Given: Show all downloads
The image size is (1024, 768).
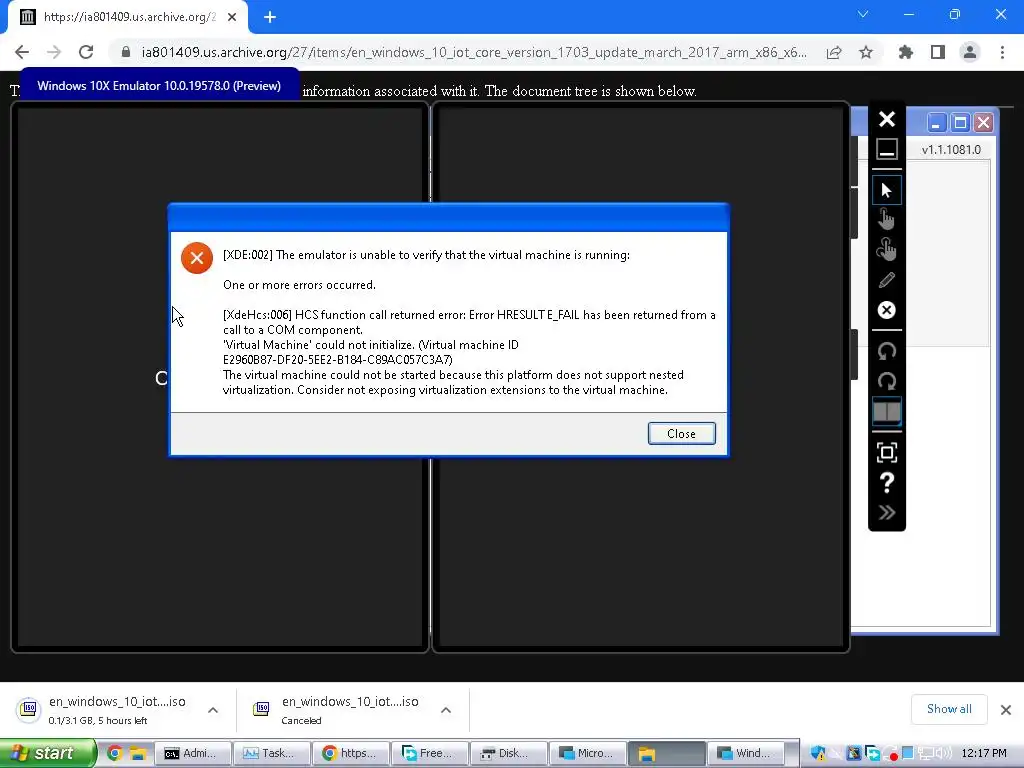Looking at the screenshot, I should [949, 709].
